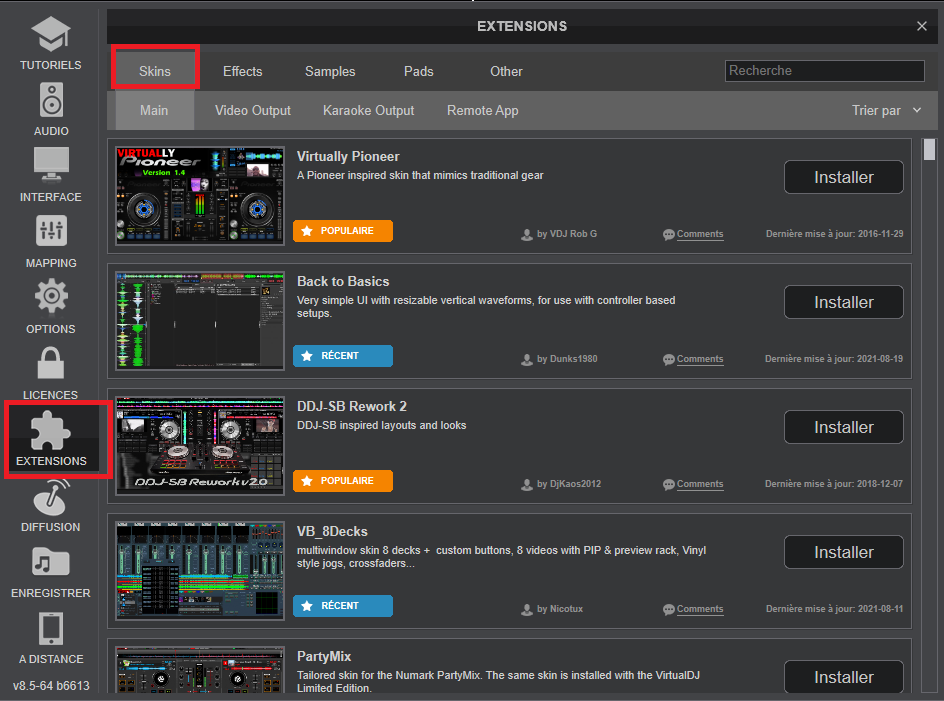Click update date 2016-11-29
Screen dimensions: 944x701
pos(881,234)
